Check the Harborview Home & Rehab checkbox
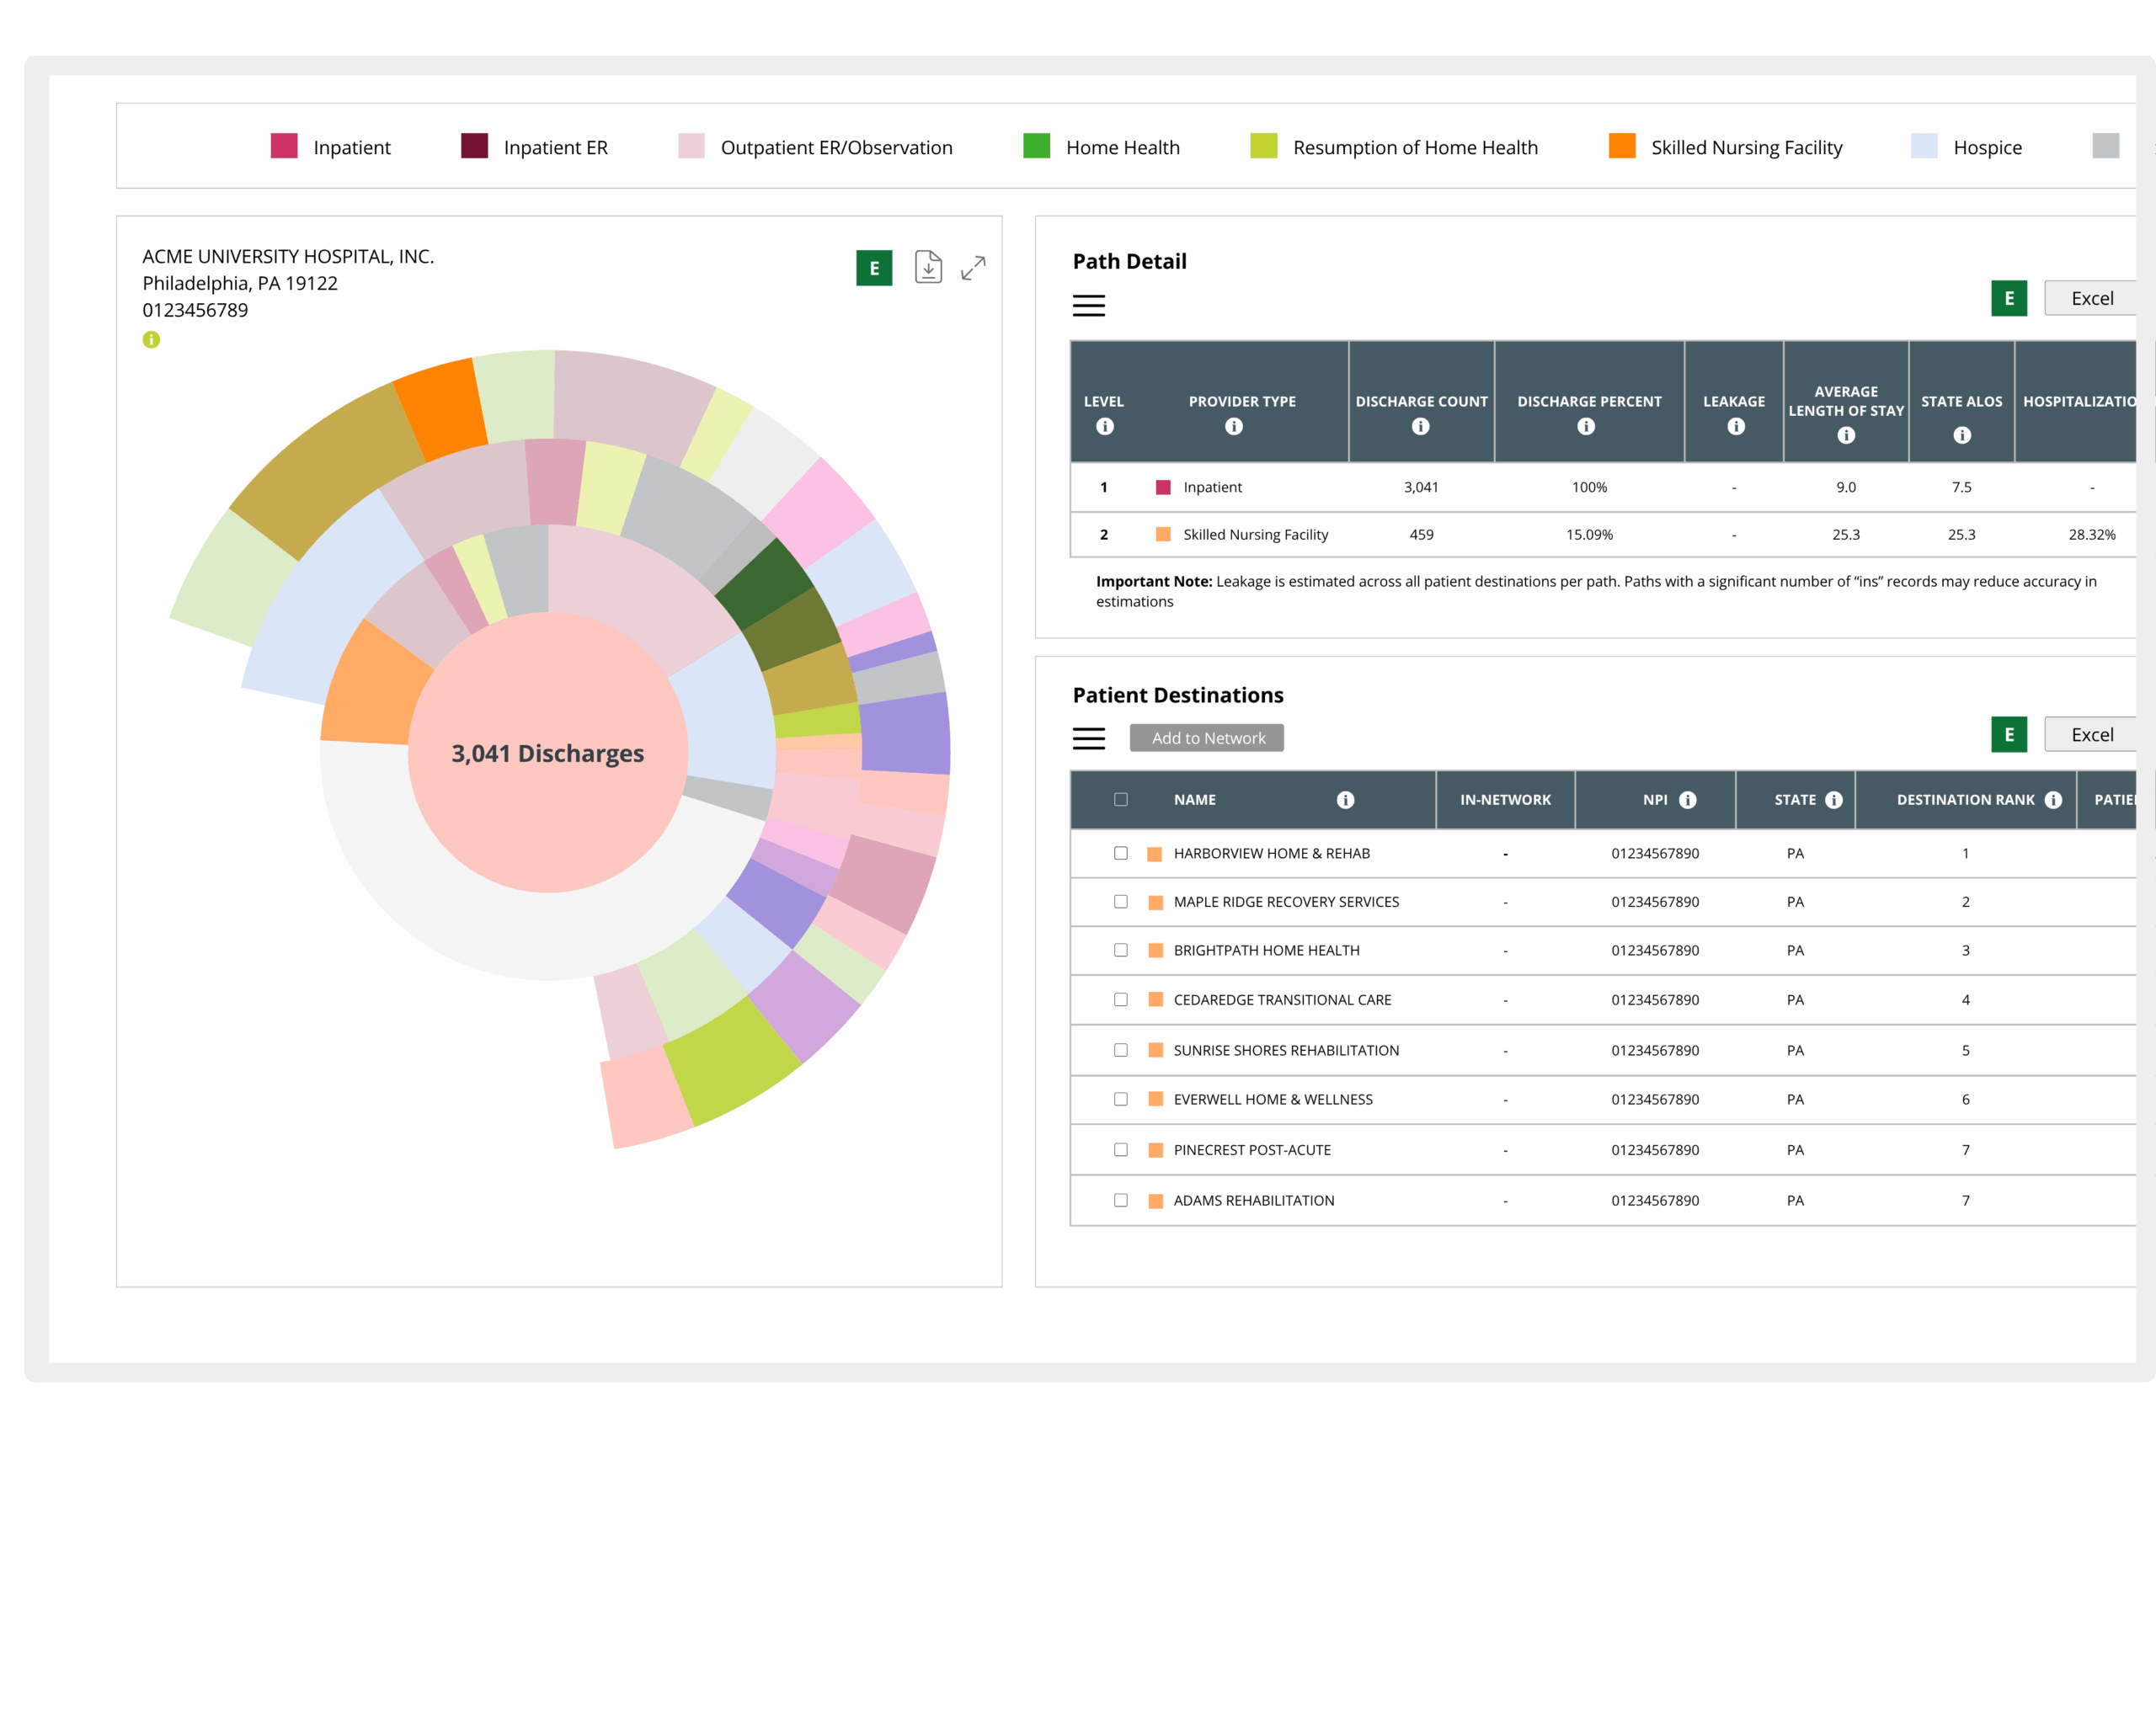The image size is (2156, 1726). pos(1121,853)
